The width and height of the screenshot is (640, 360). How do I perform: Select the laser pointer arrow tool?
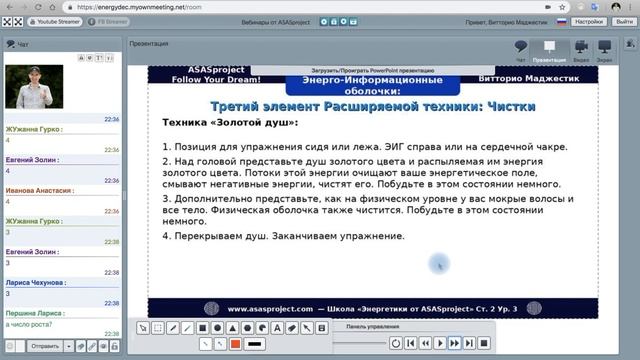pos(307,328)
